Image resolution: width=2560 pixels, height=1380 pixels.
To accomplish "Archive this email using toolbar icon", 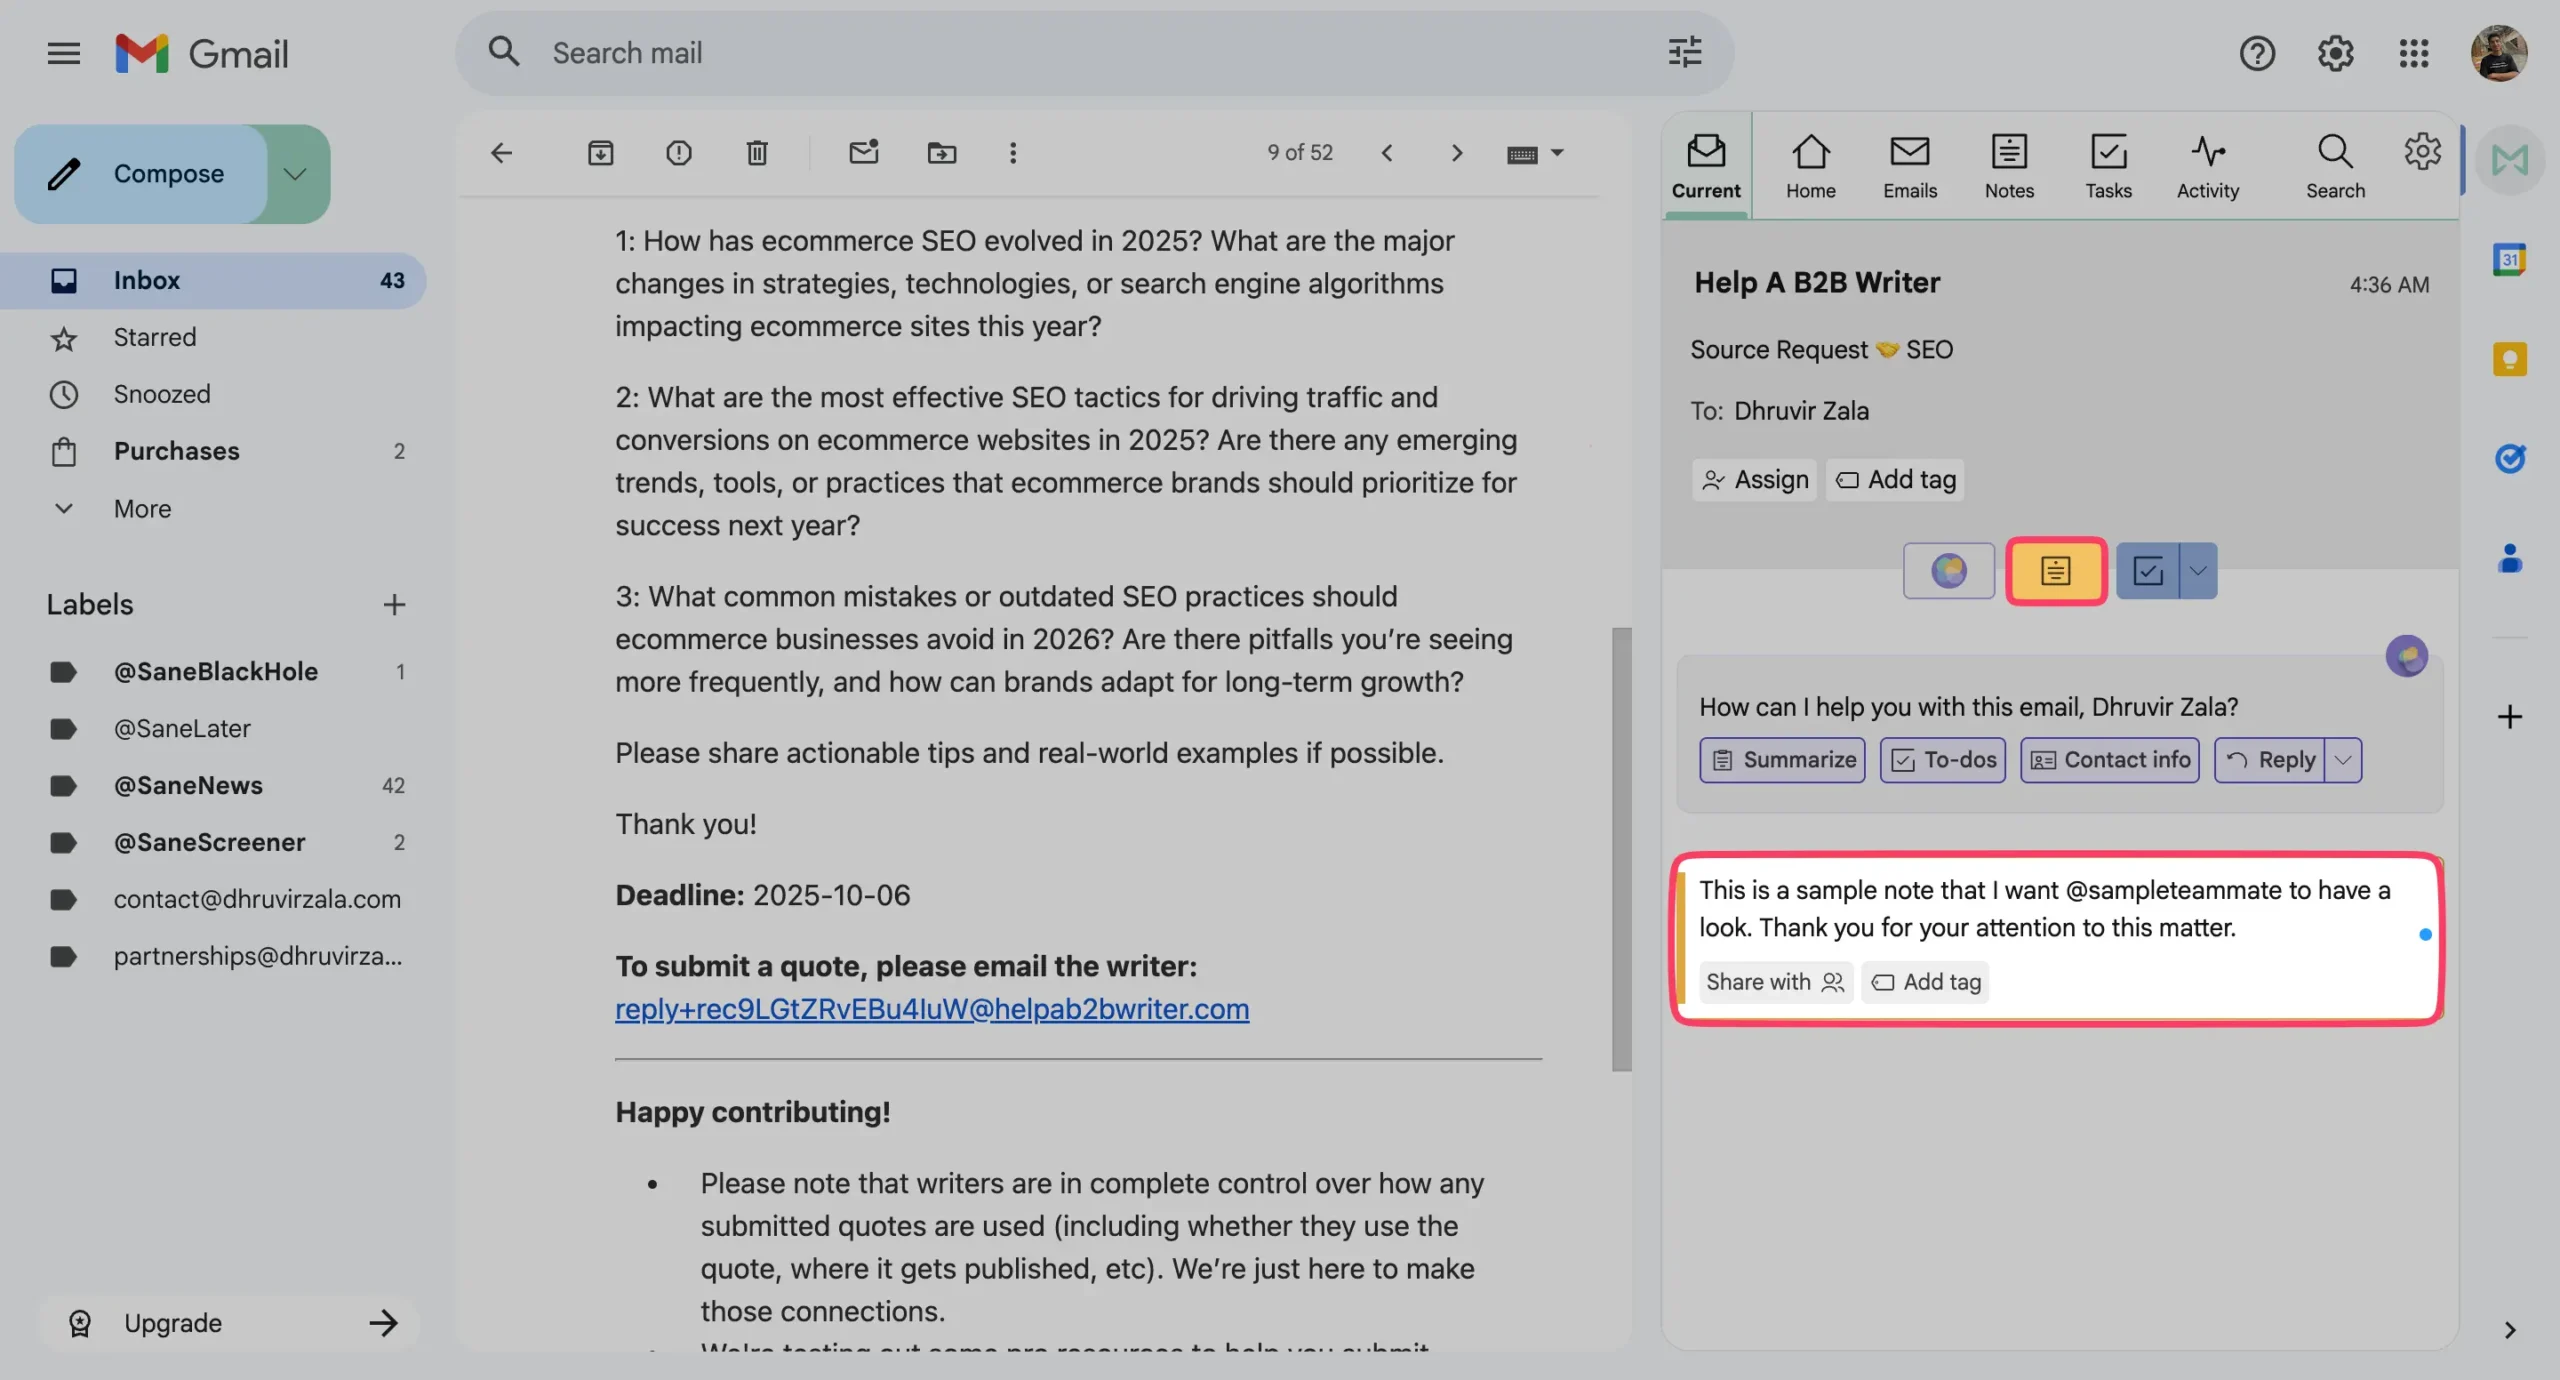I will pyautogui.click(x=600, y=153).
